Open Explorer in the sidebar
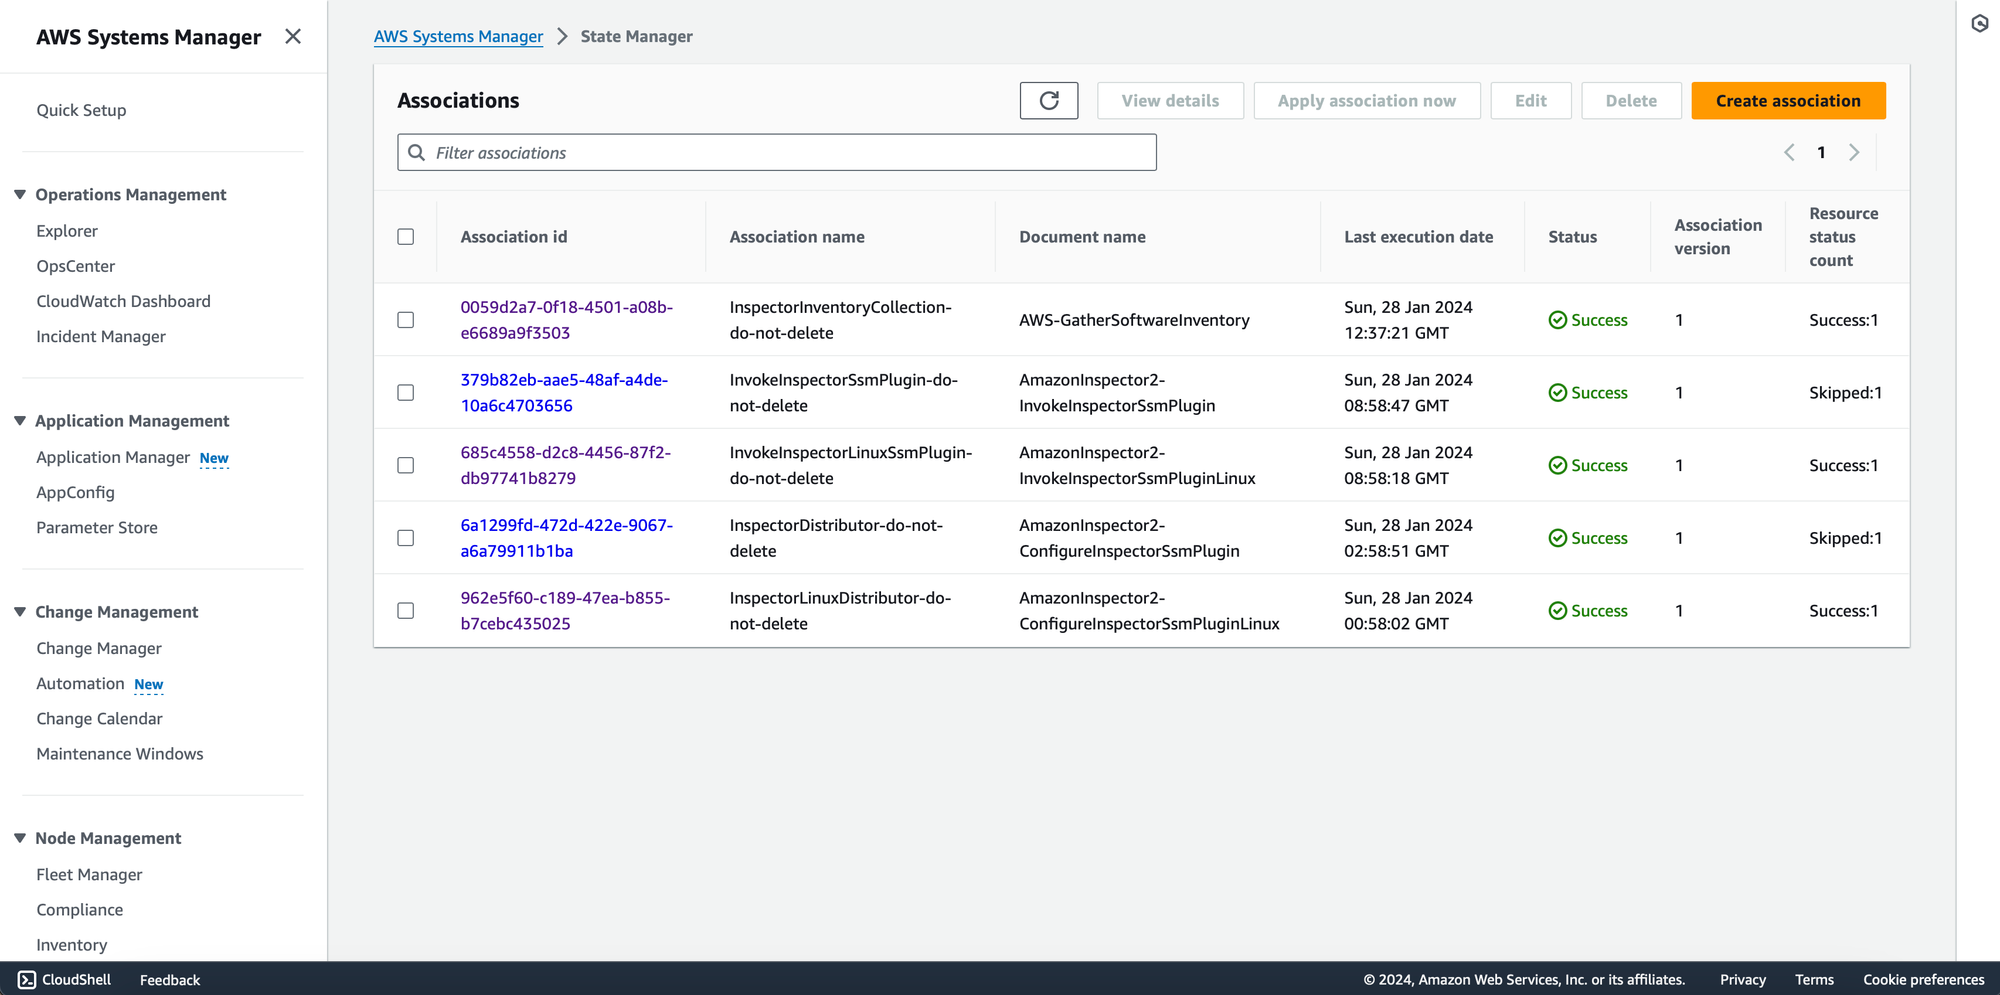Screen dimensions: 2000x995 67,231
